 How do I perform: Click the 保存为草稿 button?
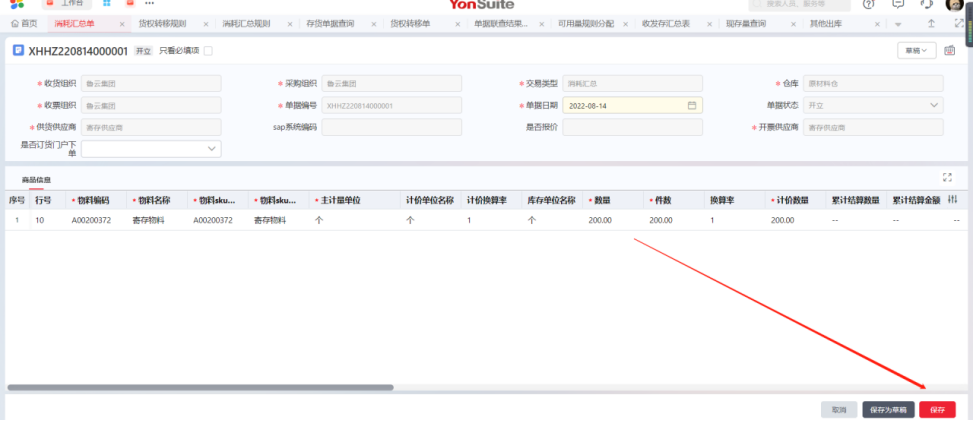888,410
